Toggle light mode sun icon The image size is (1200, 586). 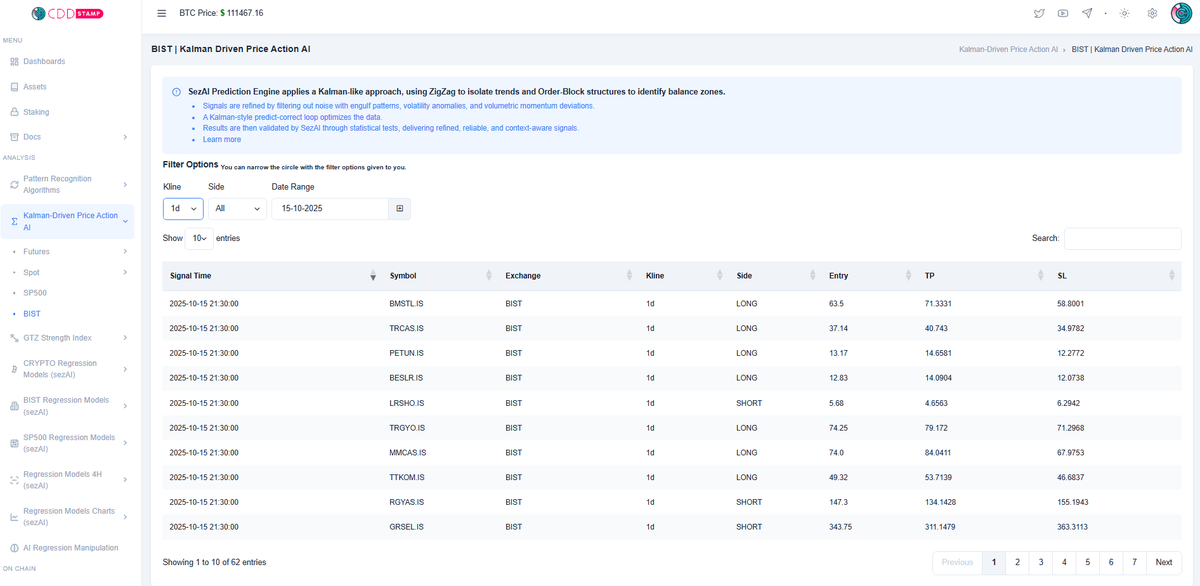[1125, 13]
